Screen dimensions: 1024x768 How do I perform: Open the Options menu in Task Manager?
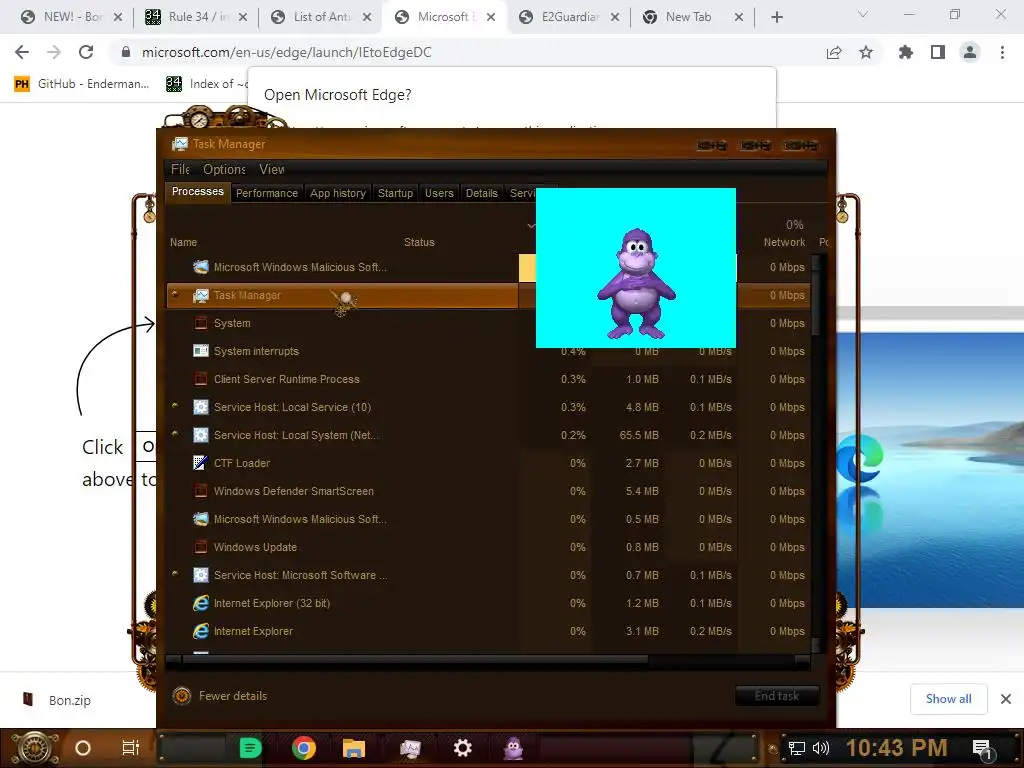tap(224, 169)
